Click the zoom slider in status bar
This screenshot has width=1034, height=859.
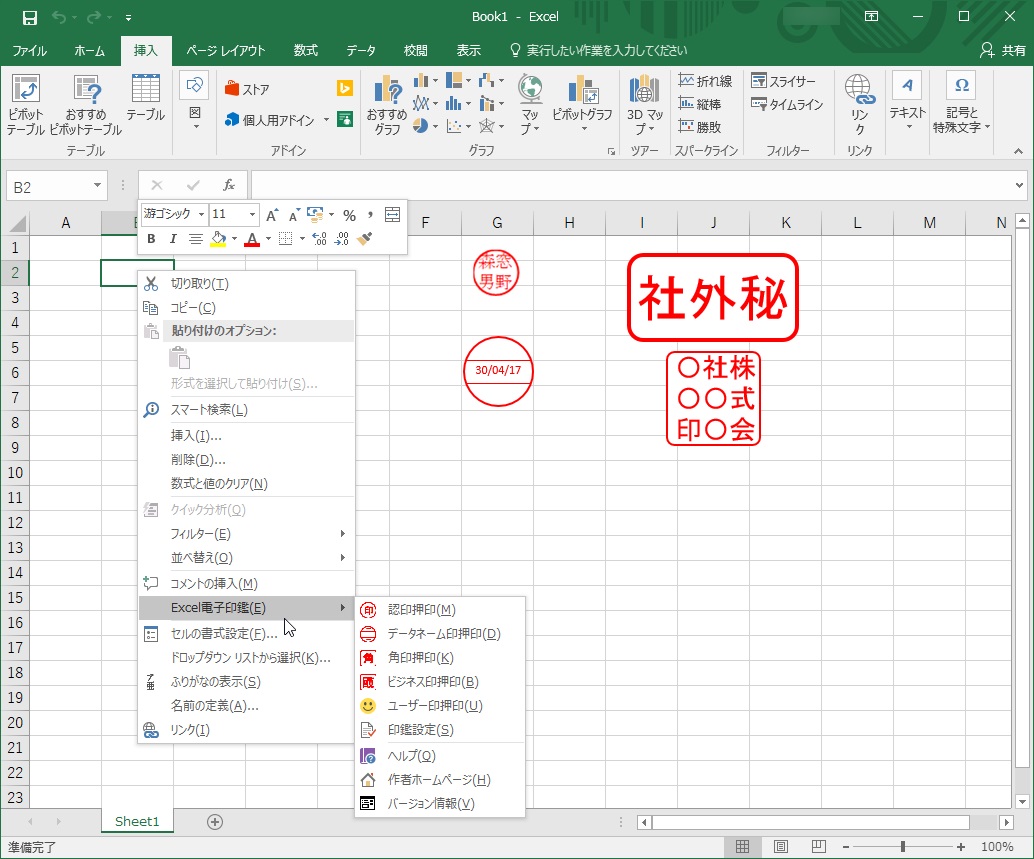(x=902, y=847)
